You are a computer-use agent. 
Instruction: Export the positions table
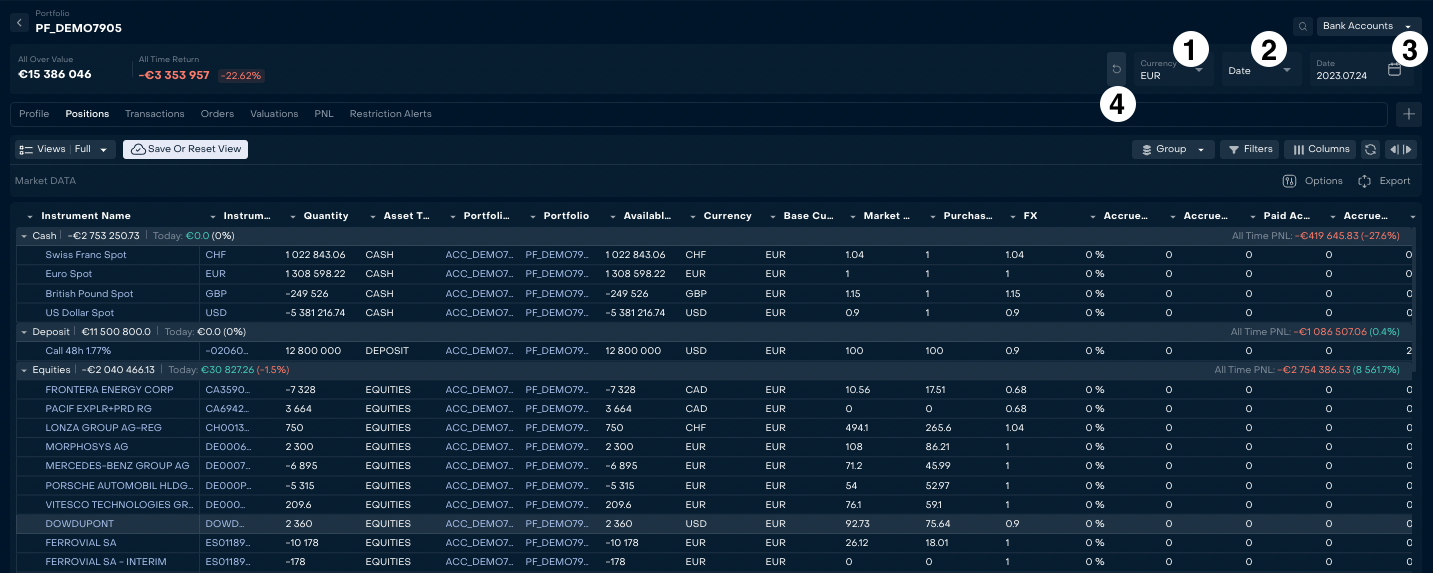[1384, 181]
